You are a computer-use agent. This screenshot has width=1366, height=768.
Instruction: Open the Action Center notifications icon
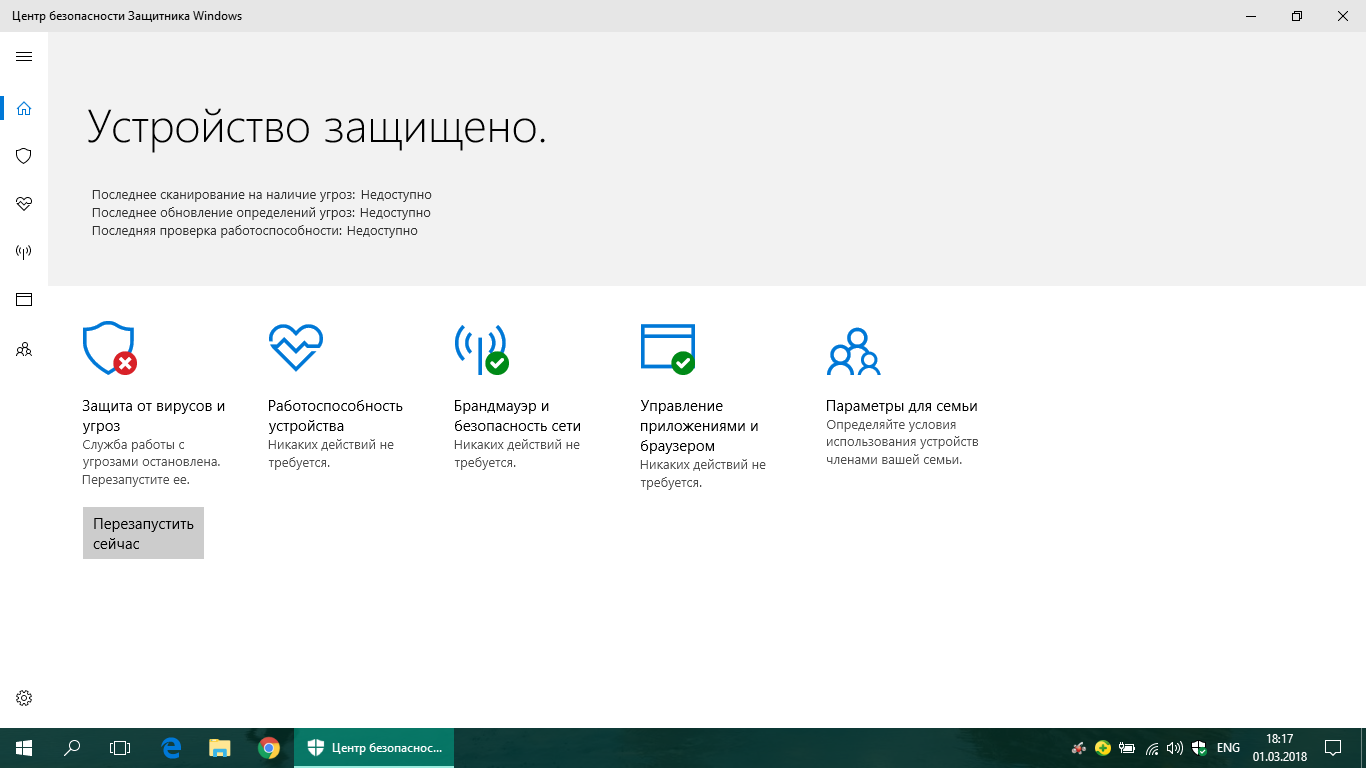(1334, 748)
